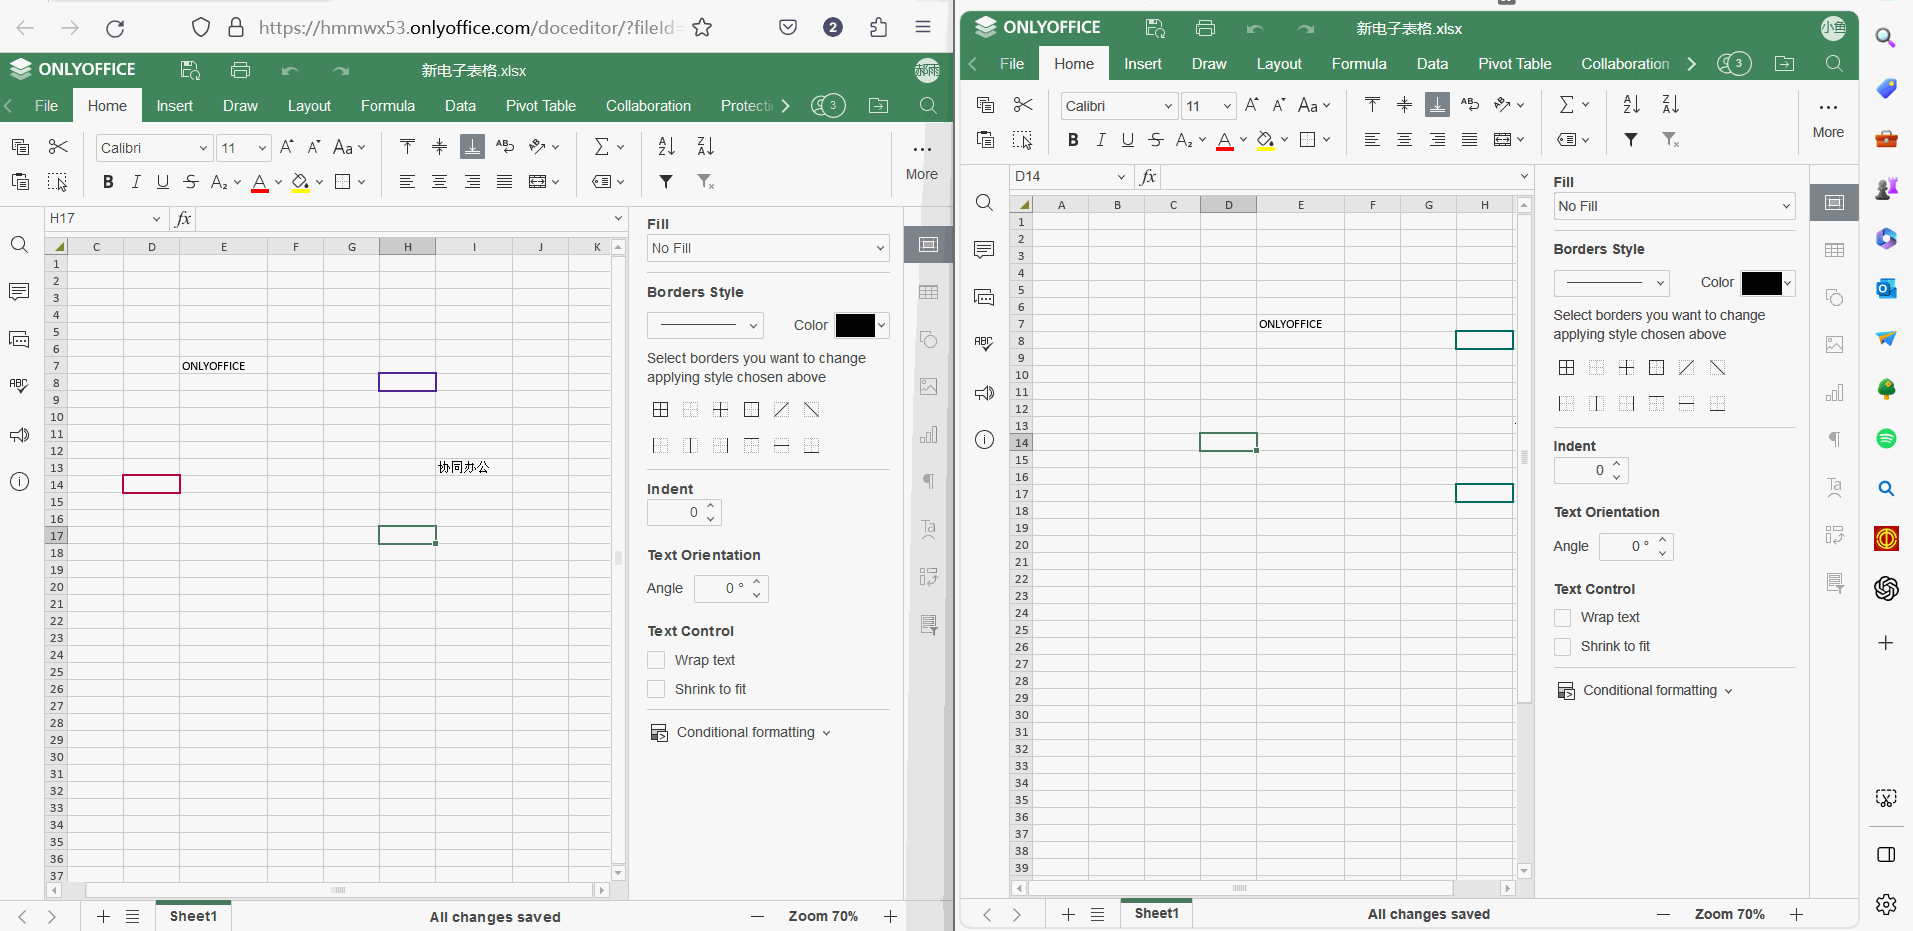Click More button in right window toolbar
The width and height of the screenshot is (1913, 931).
pos(1828,118)
